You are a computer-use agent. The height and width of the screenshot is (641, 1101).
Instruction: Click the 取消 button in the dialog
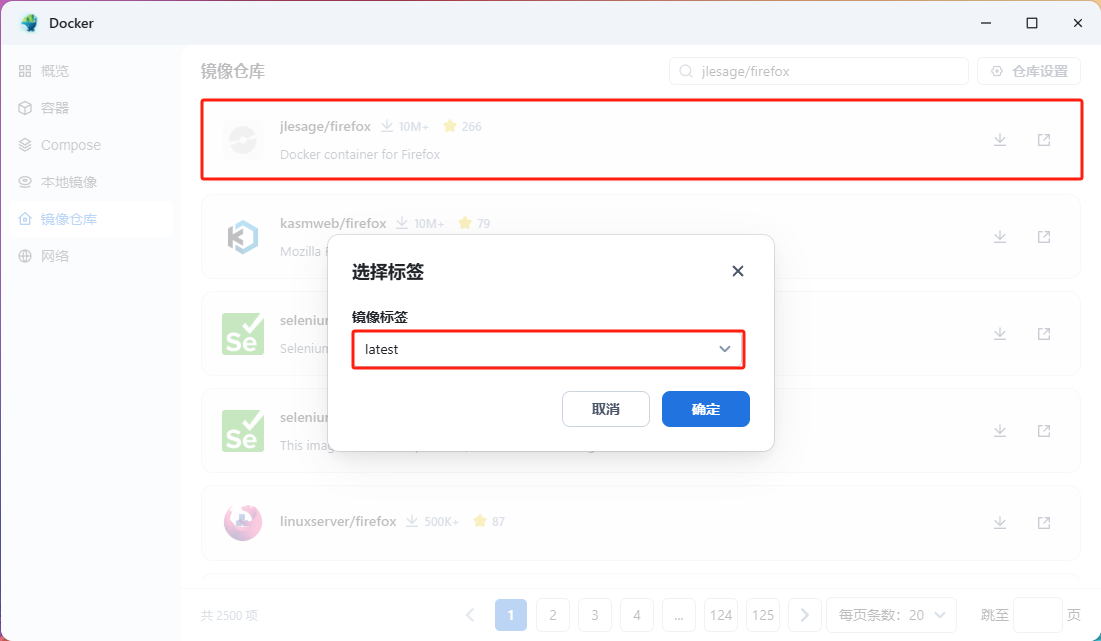pyautogui.click(x=605, y=409)
